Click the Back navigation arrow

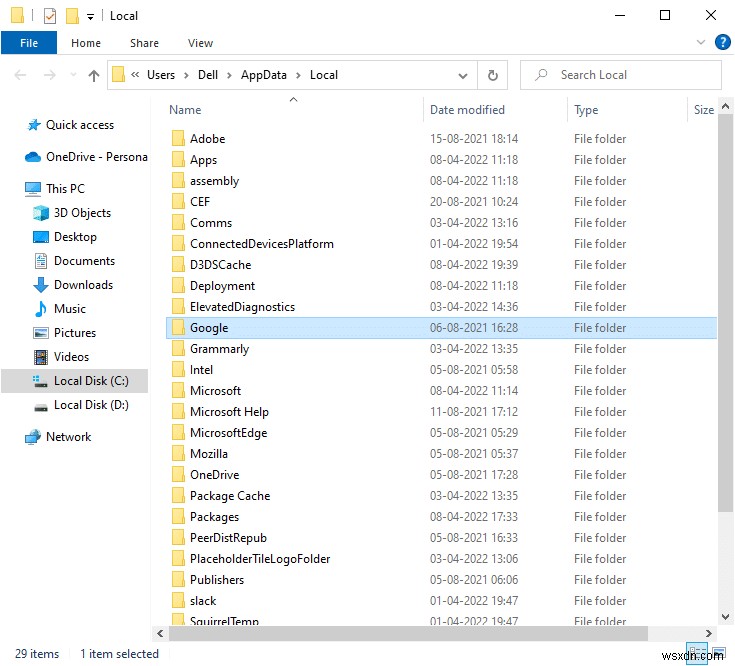pyautogui.click(x=20, y=75)
